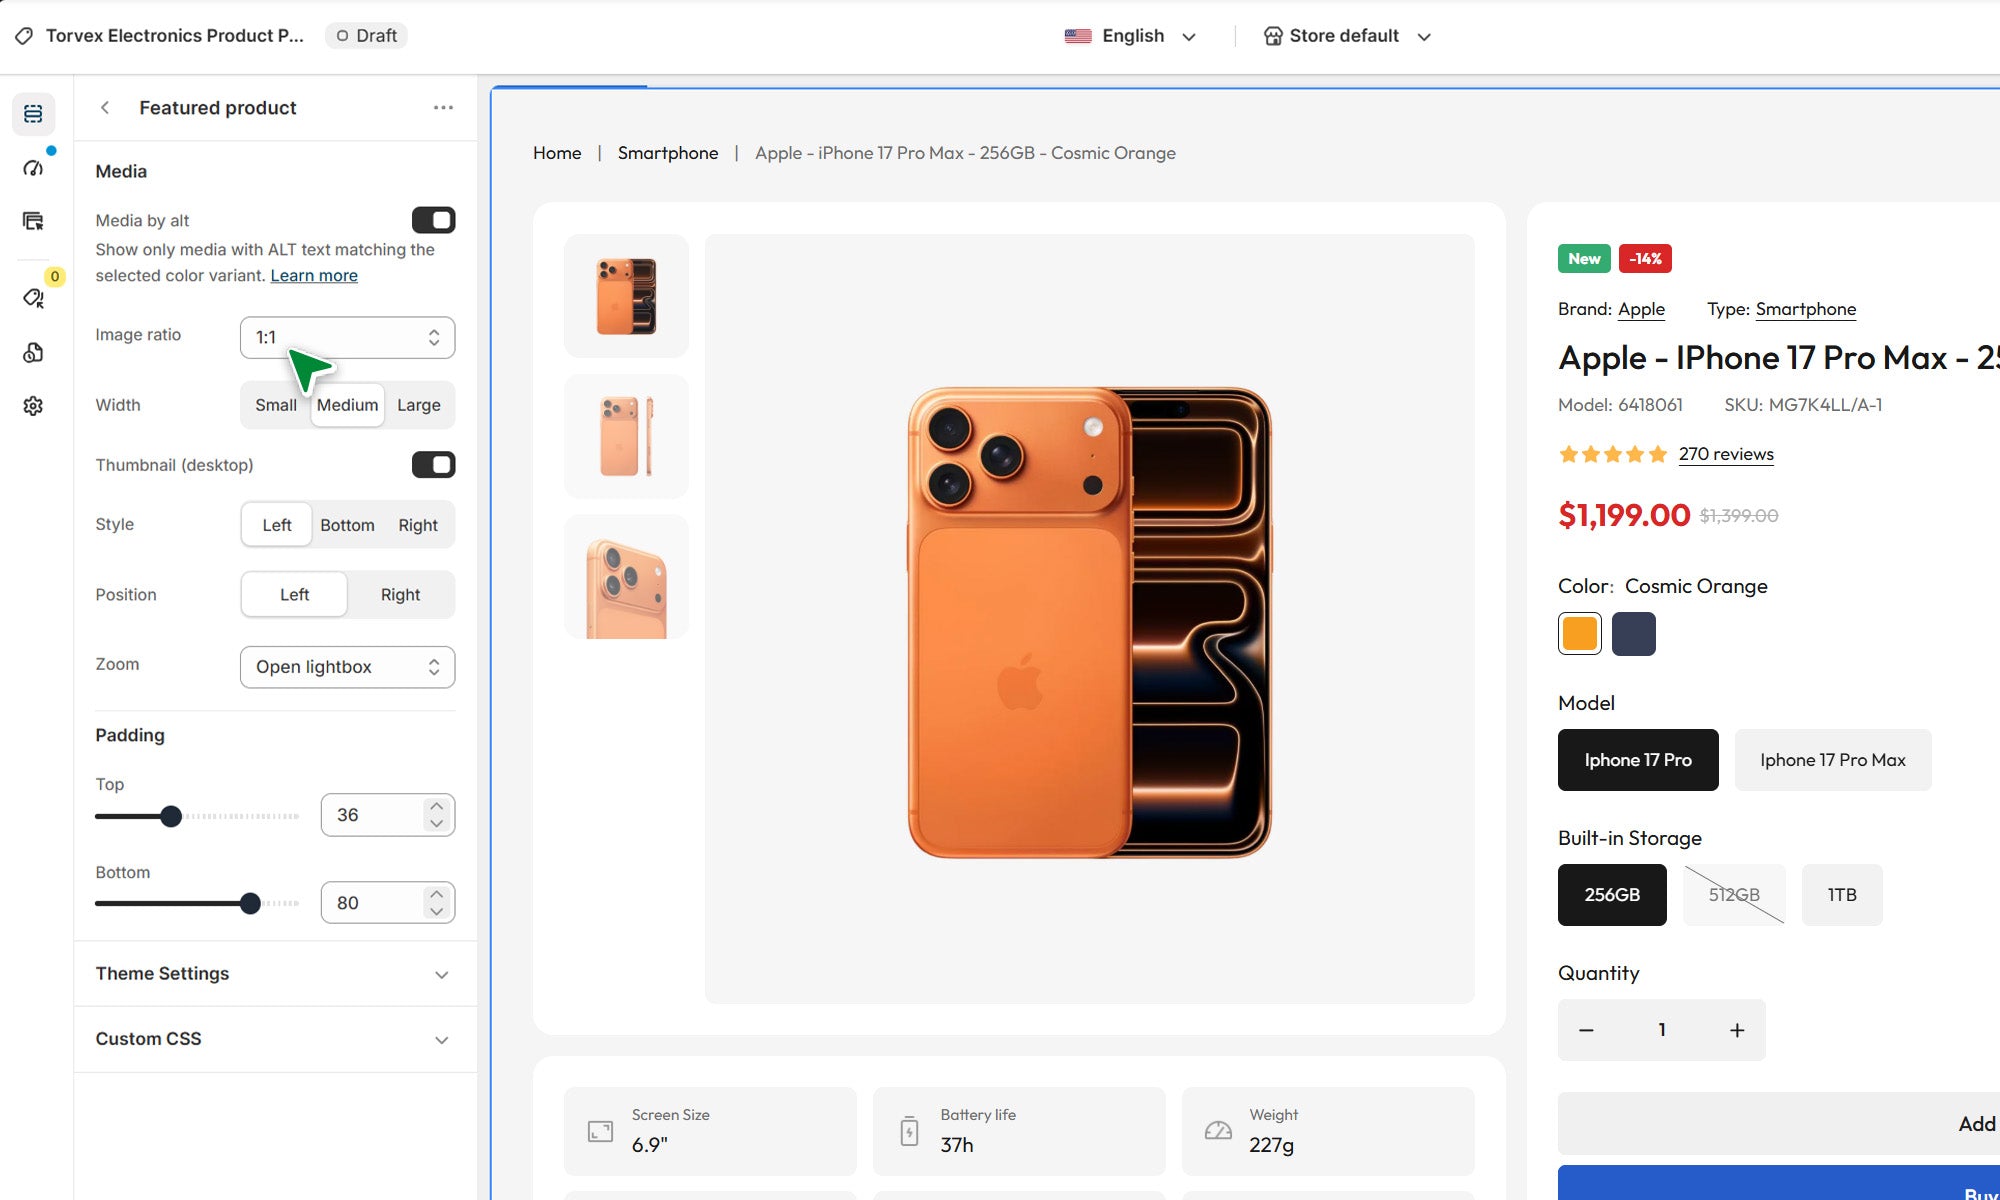
Task: Pick the dark navy color swatch
Action: click(x=1633, y=634)
